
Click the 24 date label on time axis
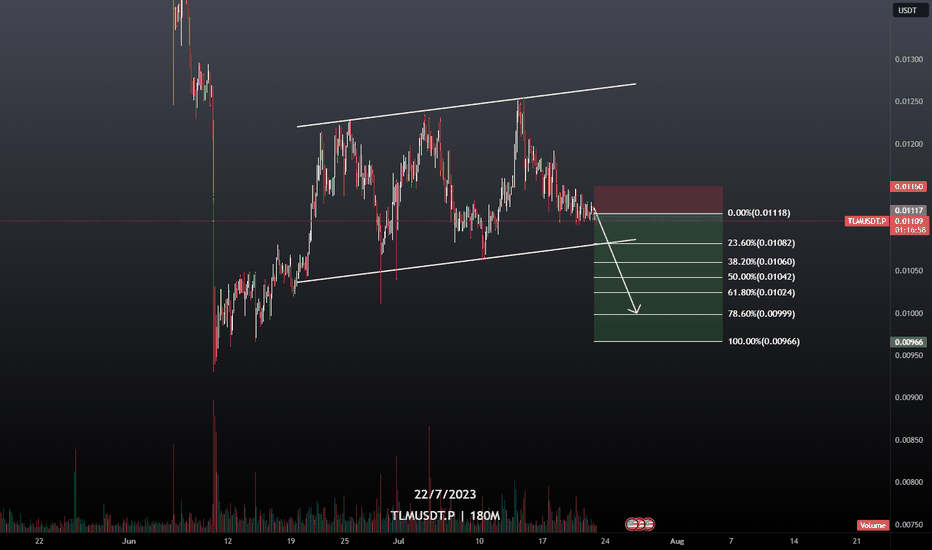605,541
